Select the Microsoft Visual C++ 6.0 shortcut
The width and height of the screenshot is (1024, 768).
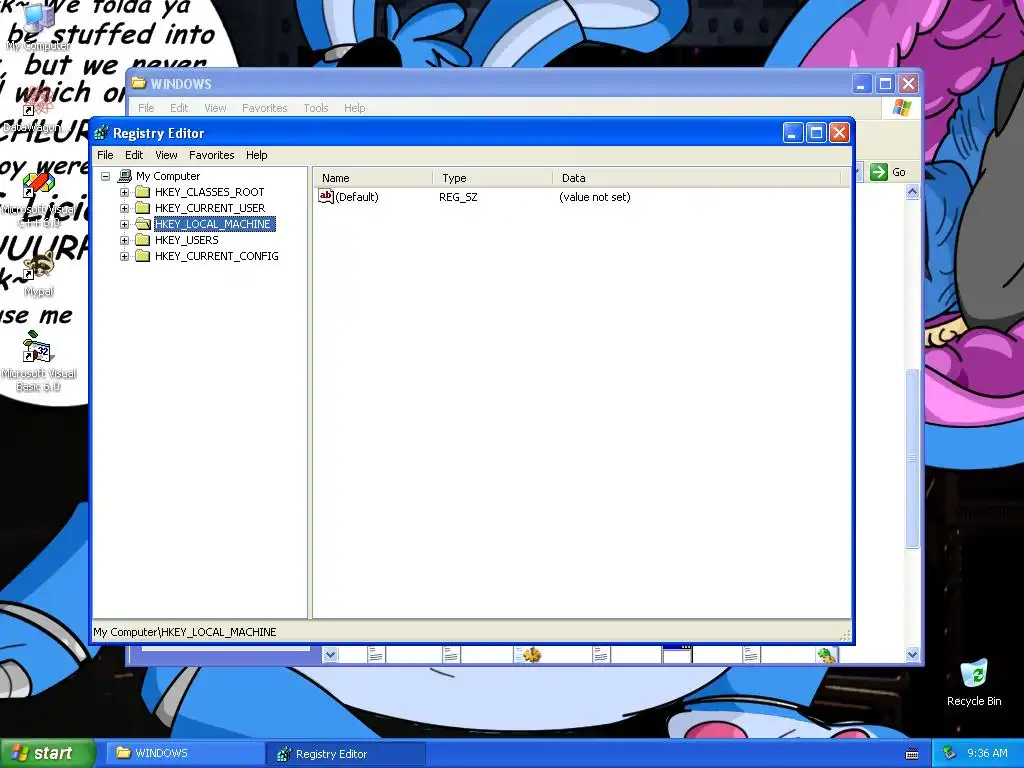point(39,199)
